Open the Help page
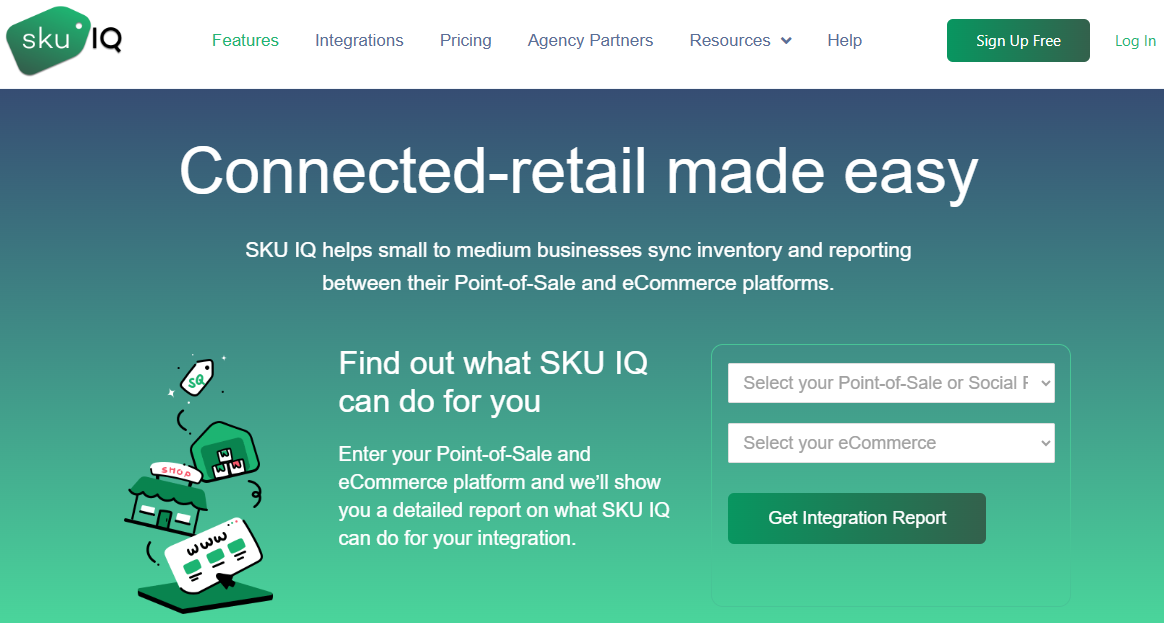 (x=845, y=40)
